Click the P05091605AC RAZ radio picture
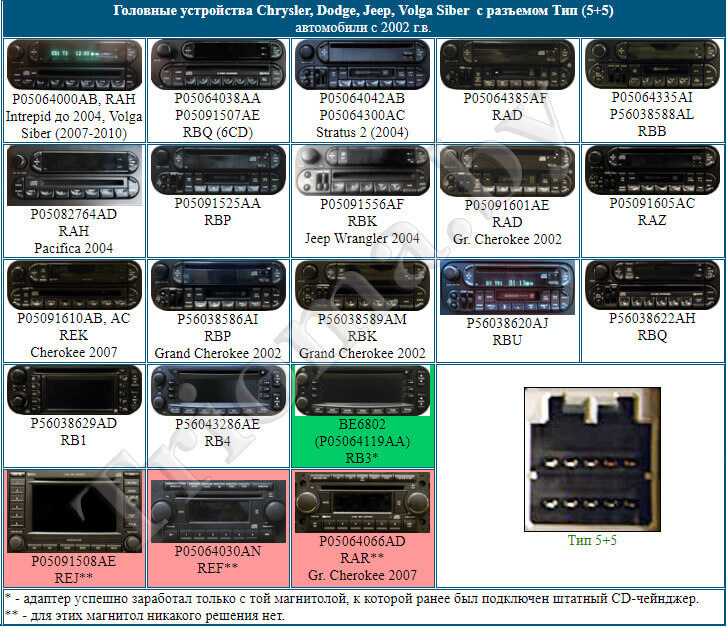727x628 pixels. tap(651, 171)
